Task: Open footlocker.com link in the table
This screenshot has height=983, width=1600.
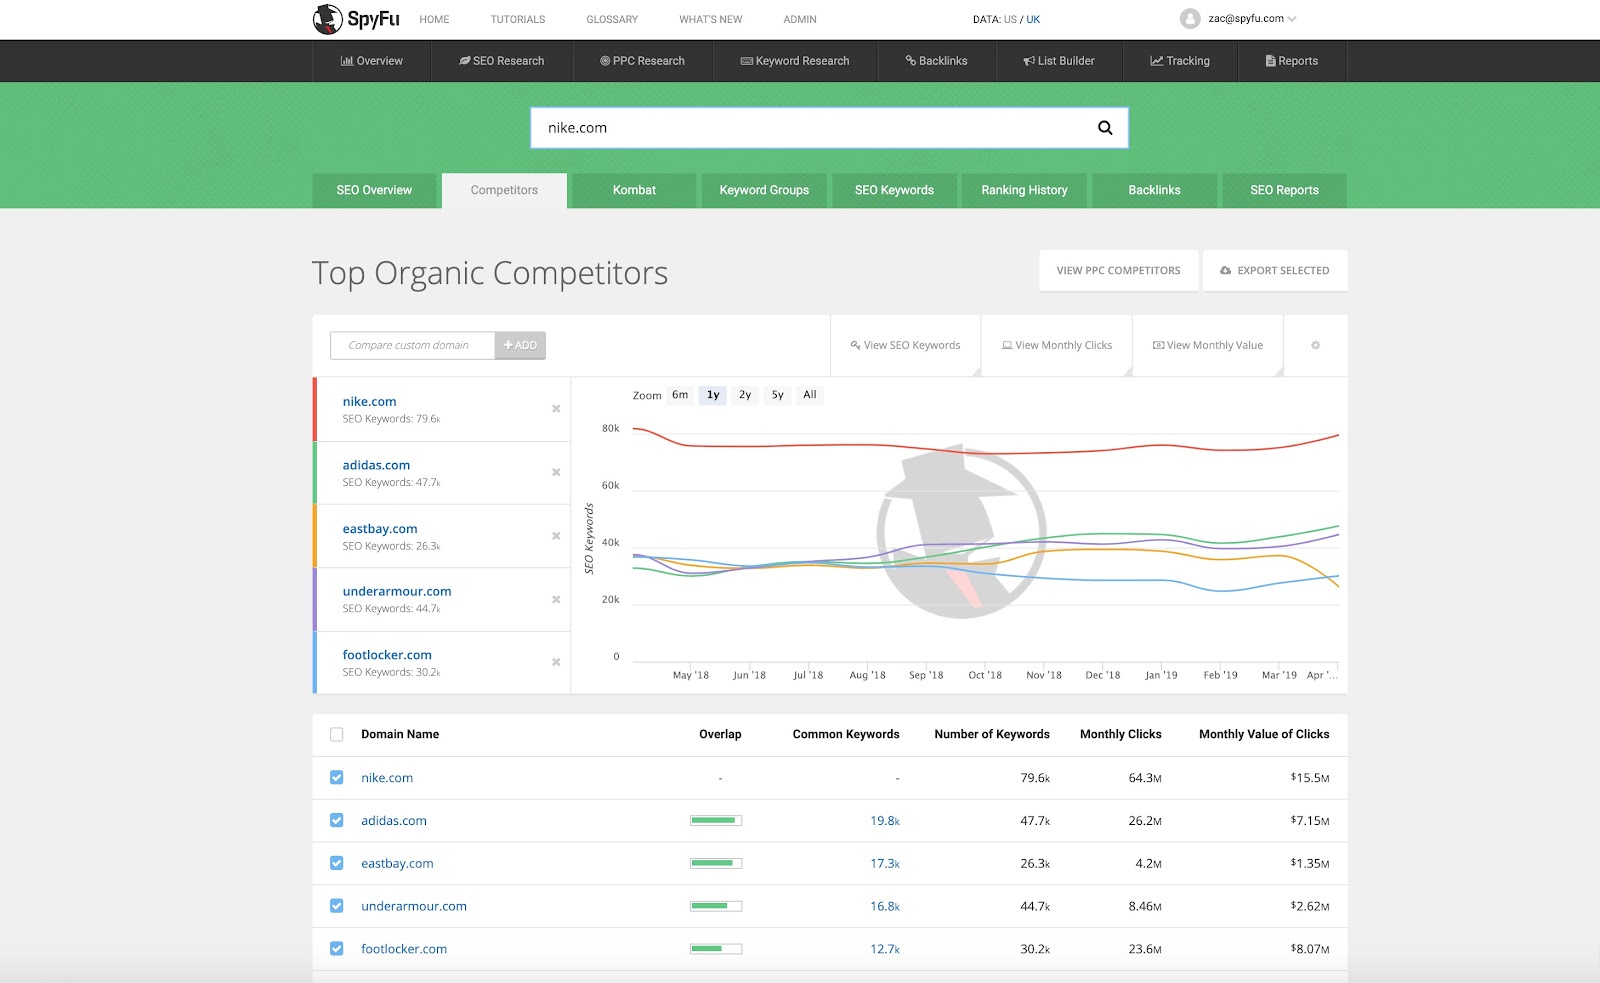Action: [x=404, y=949]
